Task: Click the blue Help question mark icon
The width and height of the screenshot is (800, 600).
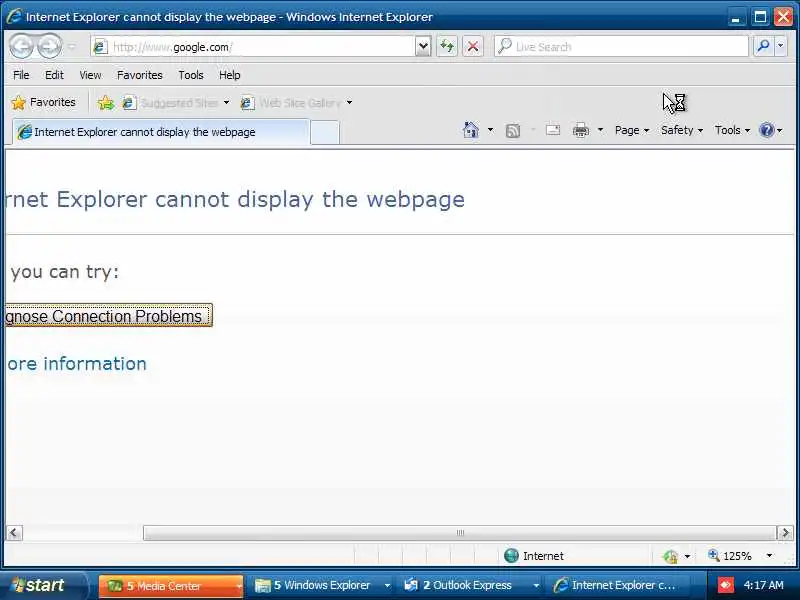Action: pyautogui.click(x=767, y=130)
